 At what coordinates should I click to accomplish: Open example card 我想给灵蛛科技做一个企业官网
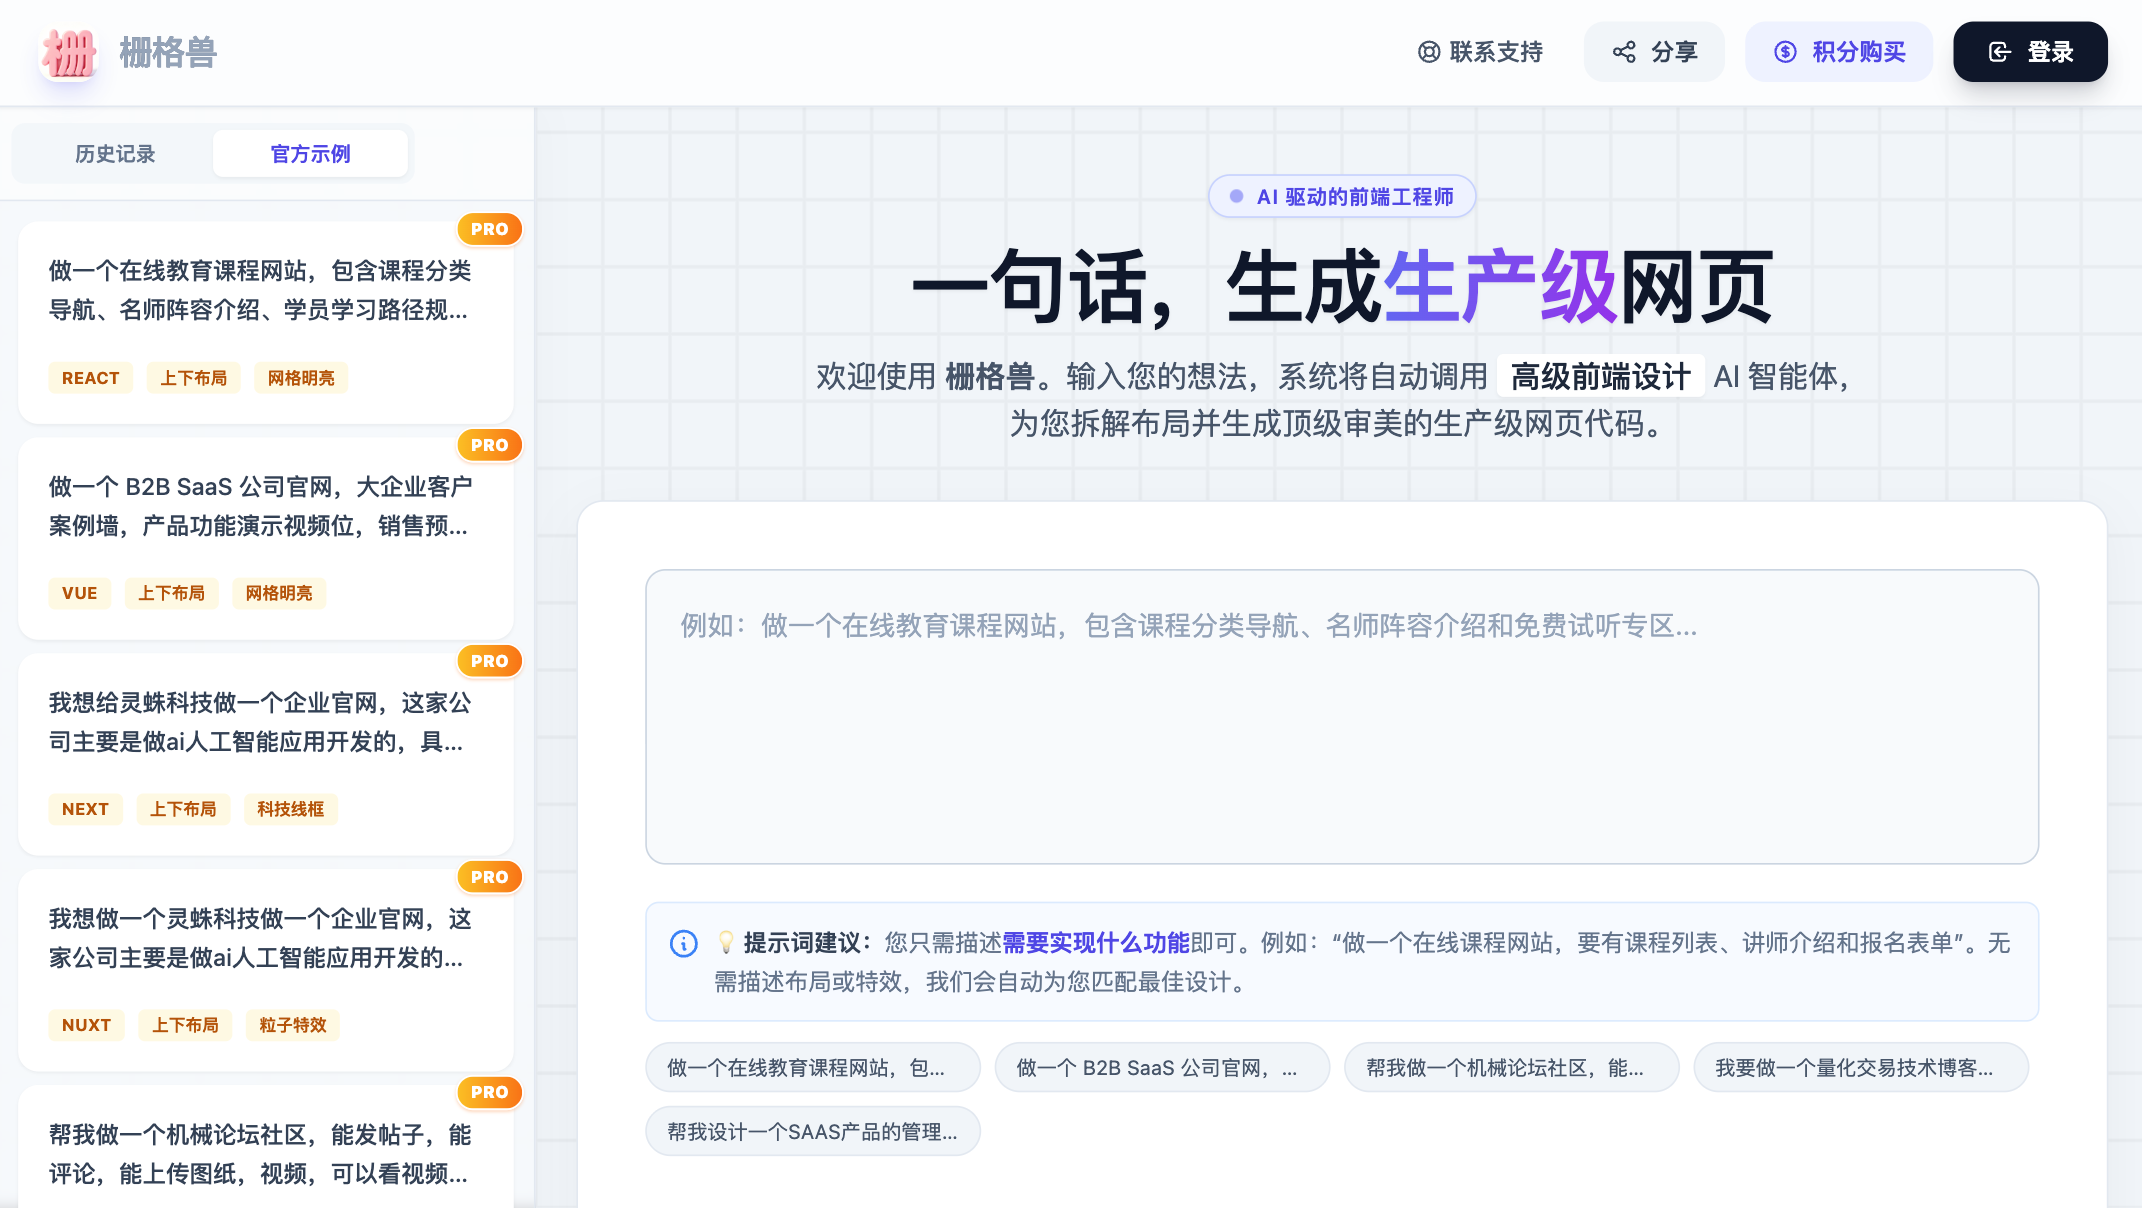tap(266, 755)
